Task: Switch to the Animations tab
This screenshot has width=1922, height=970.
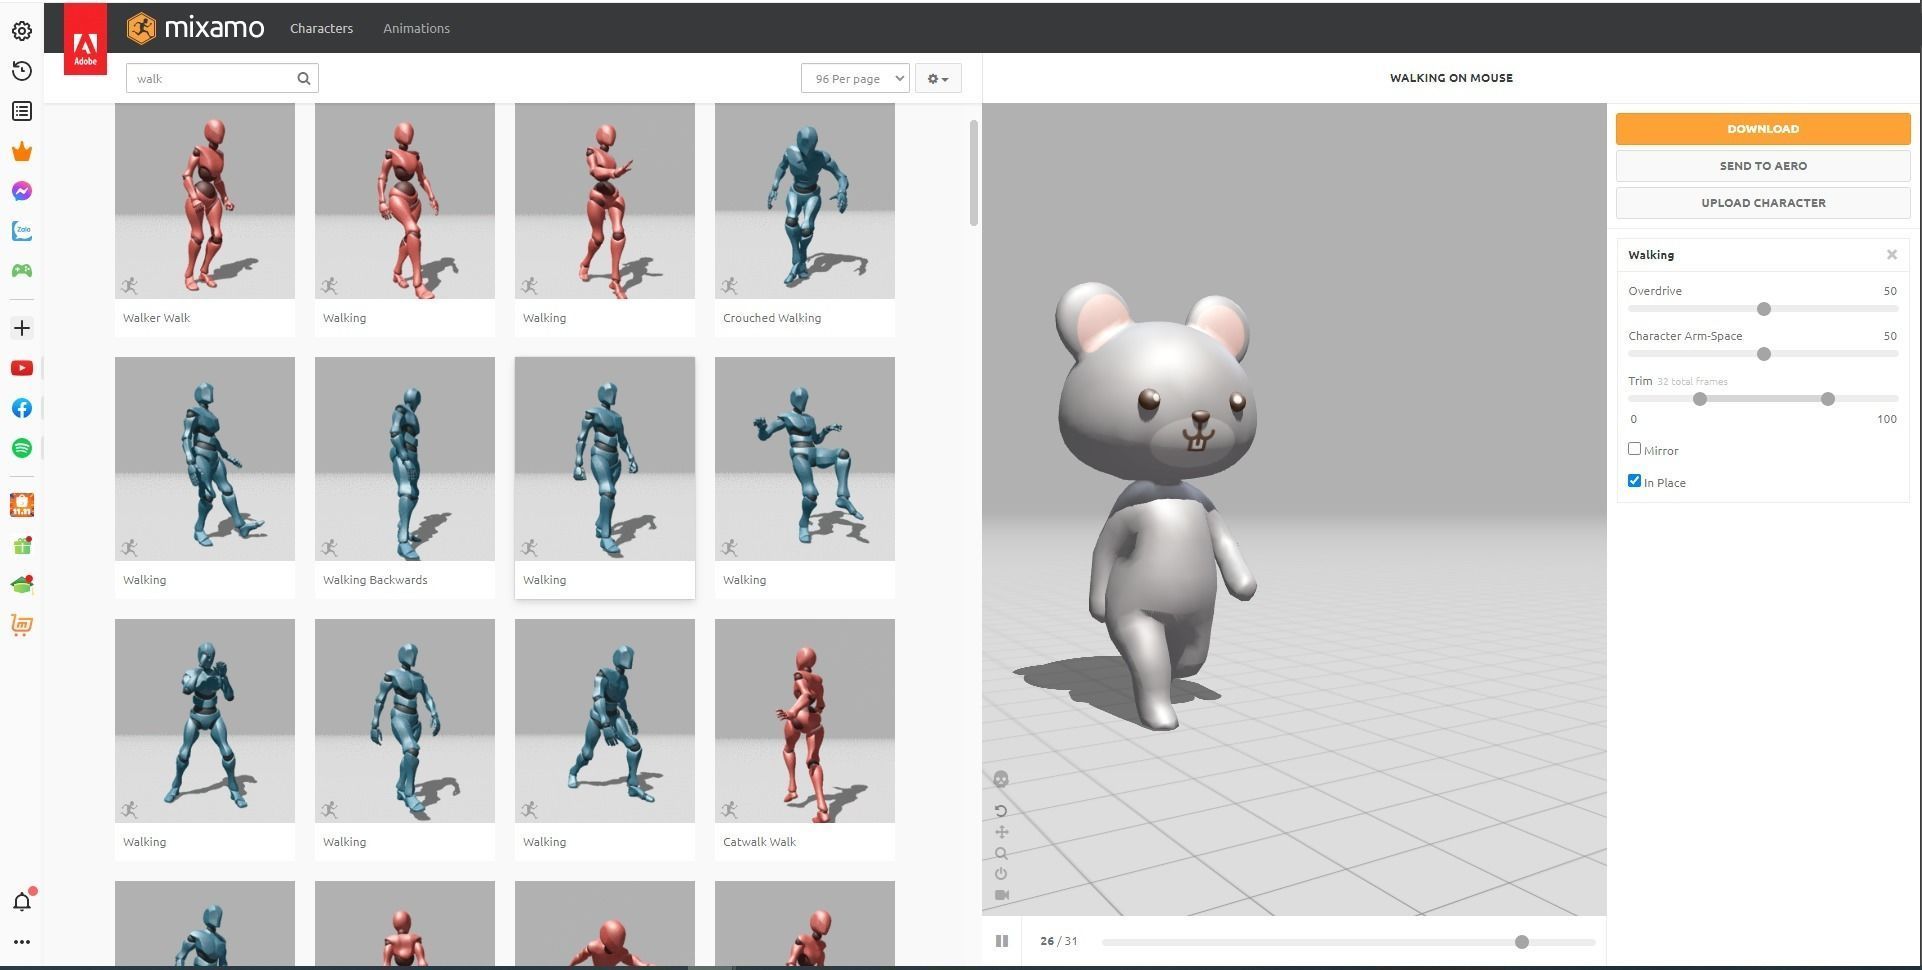Action: click(x=416, y=28)
